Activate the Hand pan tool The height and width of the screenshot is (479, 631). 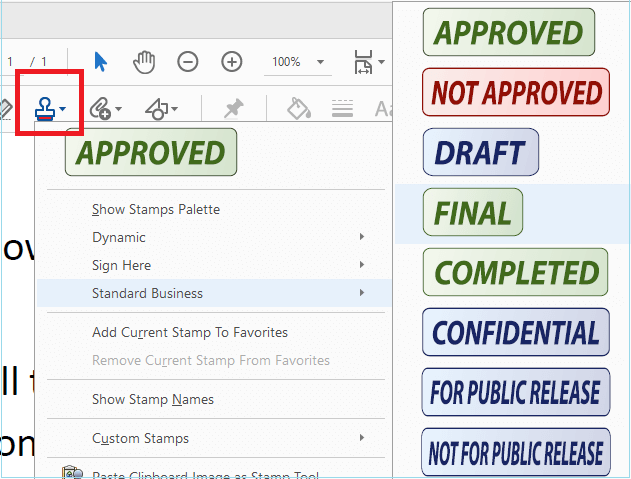(x=145, y=61)
